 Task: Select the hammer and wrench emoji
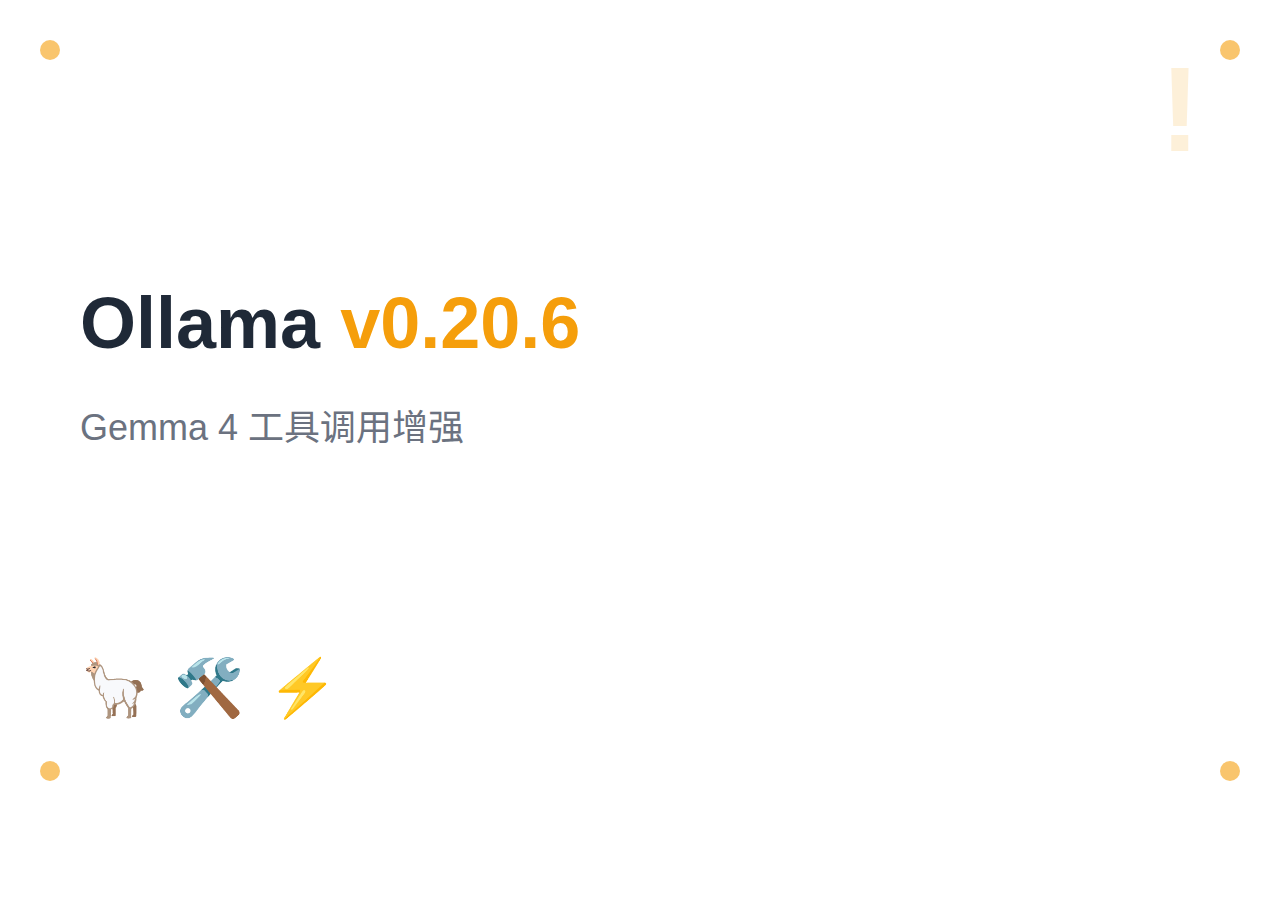pyautogui.click(x=209, y=688)
